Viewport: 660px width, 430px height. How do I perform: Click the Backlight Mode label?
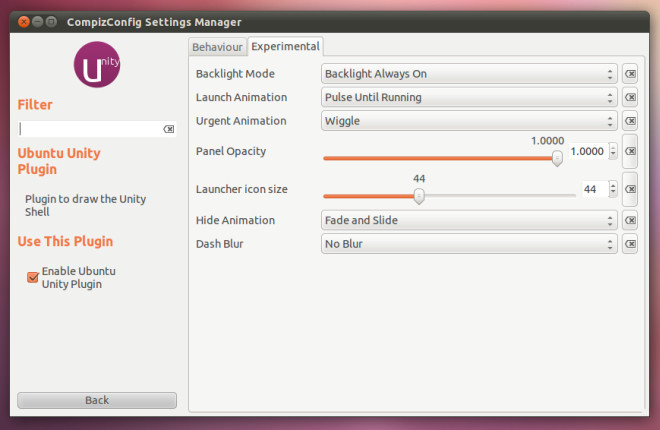pos(235,74)
